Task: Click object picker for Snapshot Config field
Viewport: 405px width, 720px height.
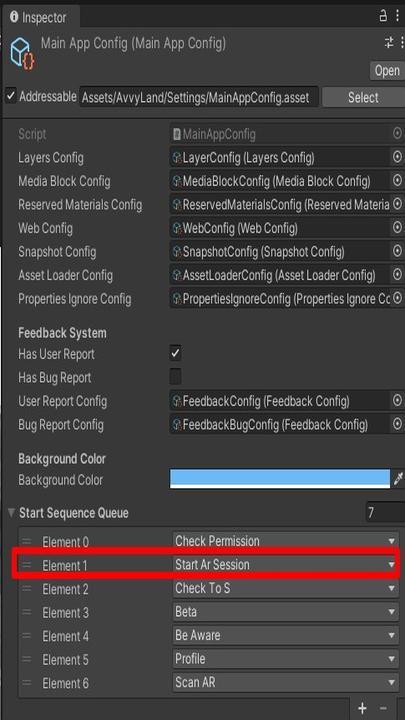Action: click(398, 251)
